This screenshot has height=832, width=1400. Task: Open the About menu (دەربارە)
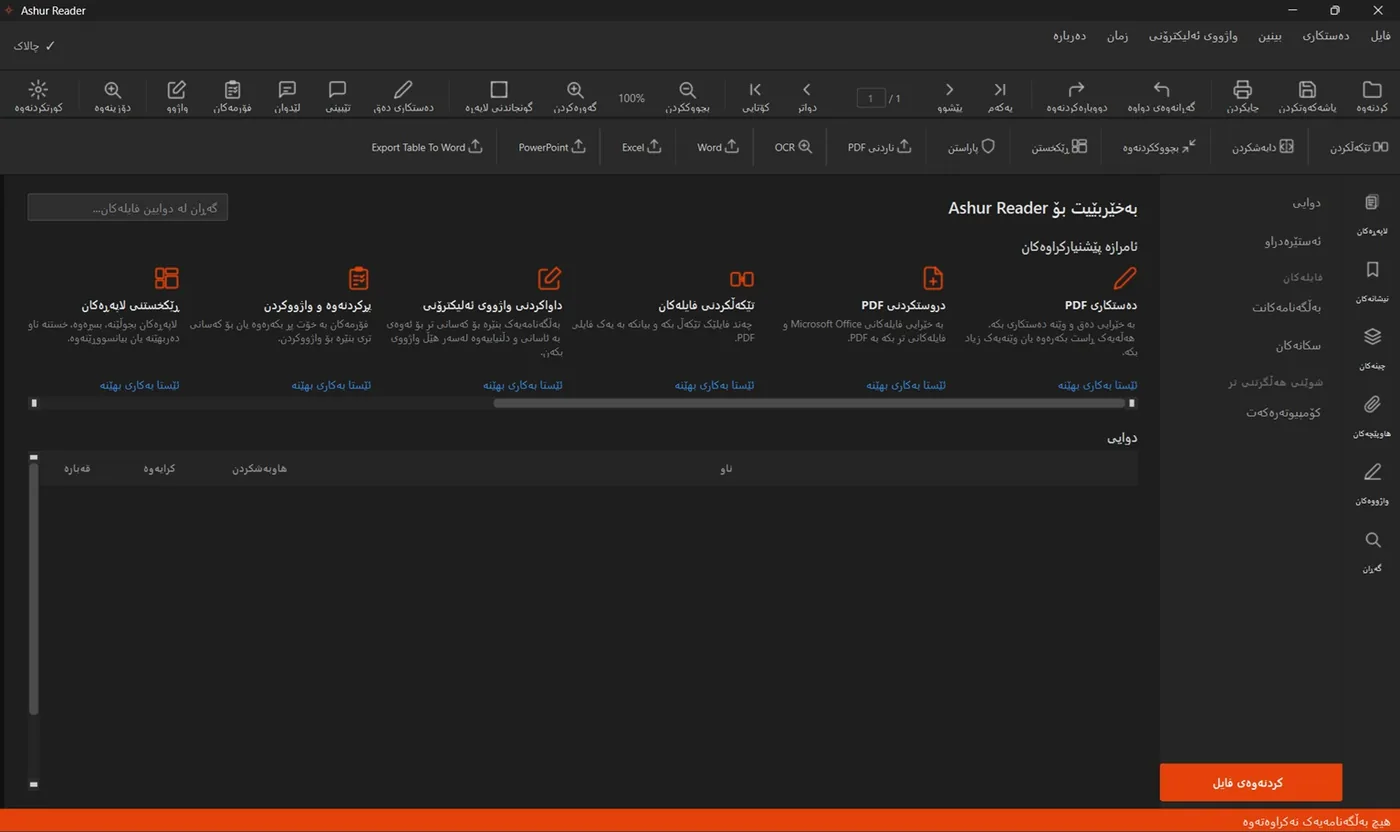click(x=1069, y=36)
